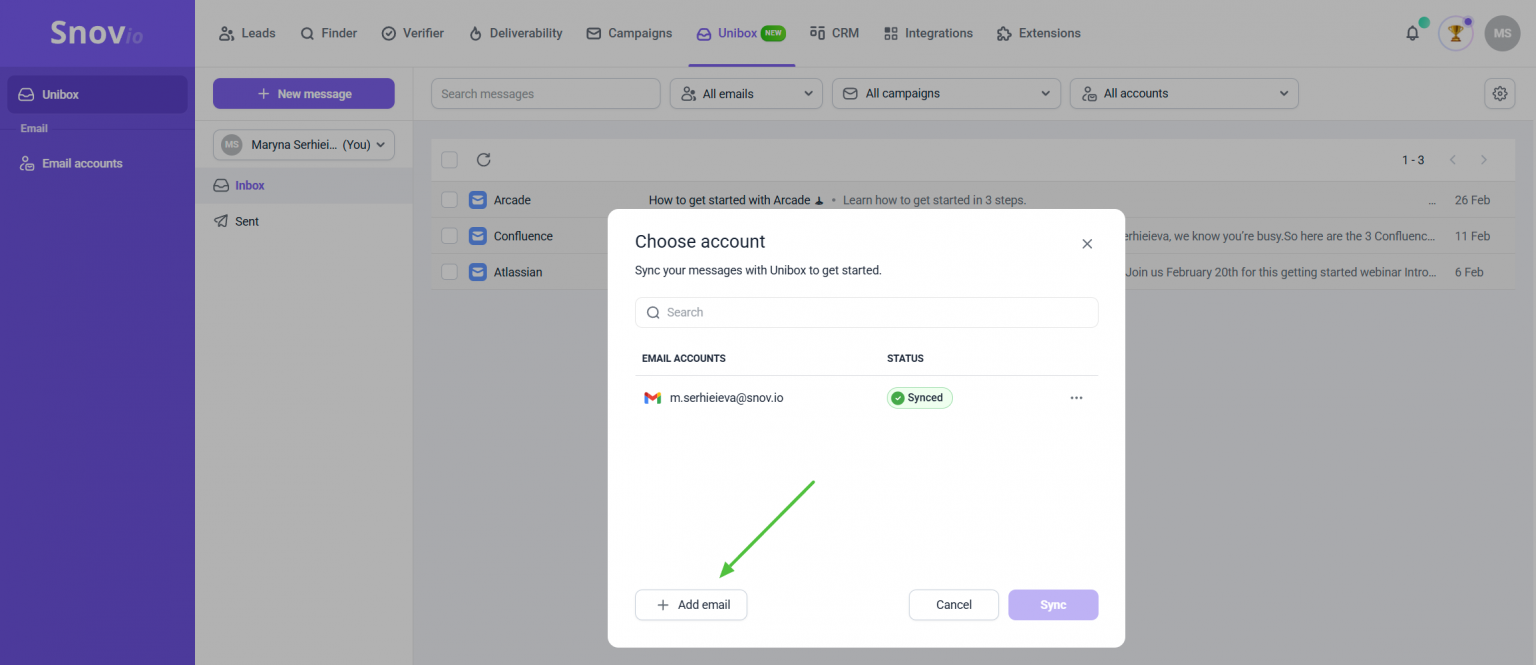The width and height of the screenshot is (1536, 665).
Task: Click the Snov.io logo
Action: [x=97, y=33]
